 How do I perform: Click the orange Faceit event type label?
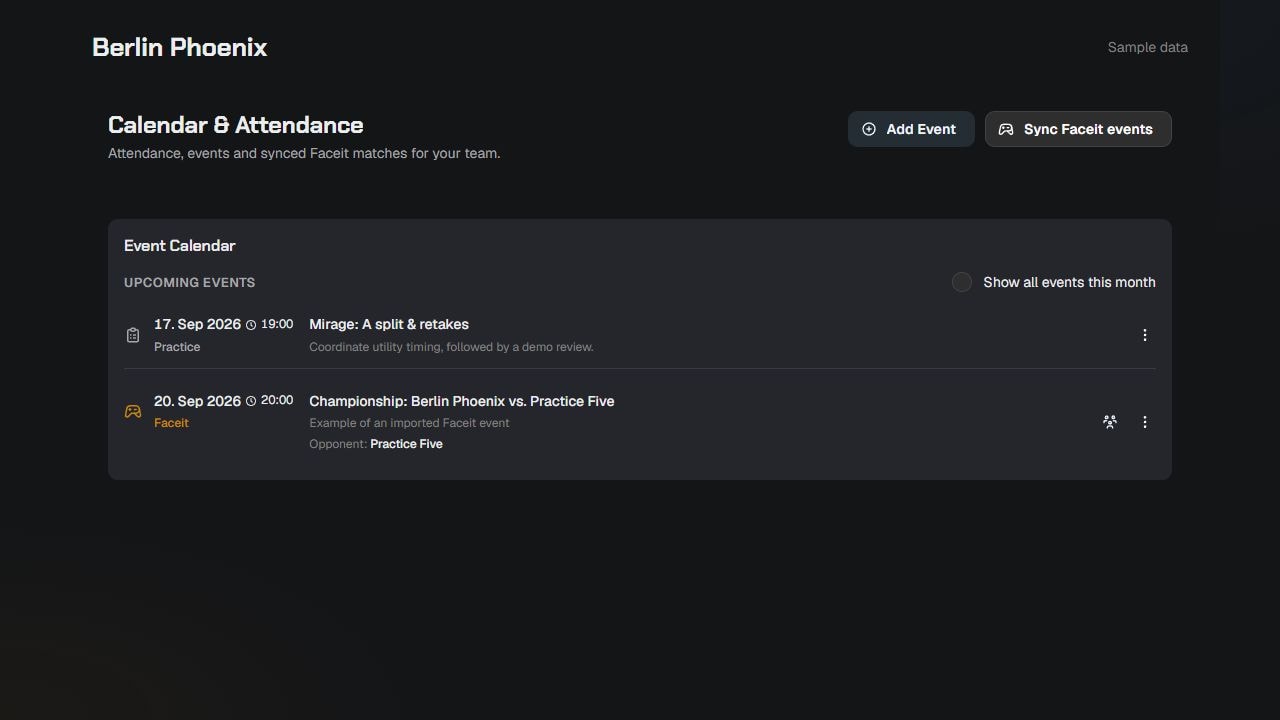tap(171, 423)
